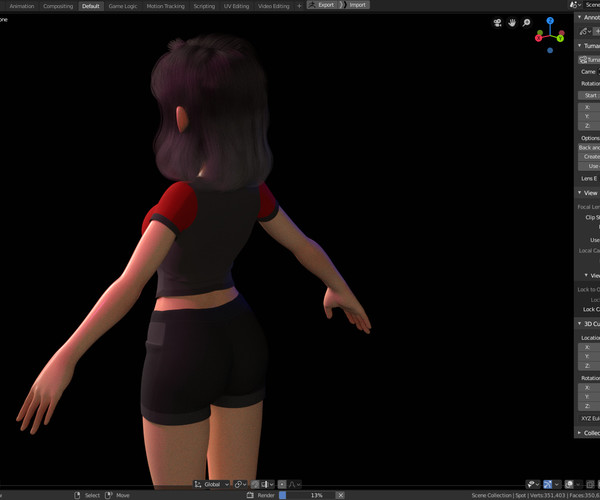
Task: Click the zoom magnifier icon in viewport
Action: pyautogui.click(x=527, y=23)
